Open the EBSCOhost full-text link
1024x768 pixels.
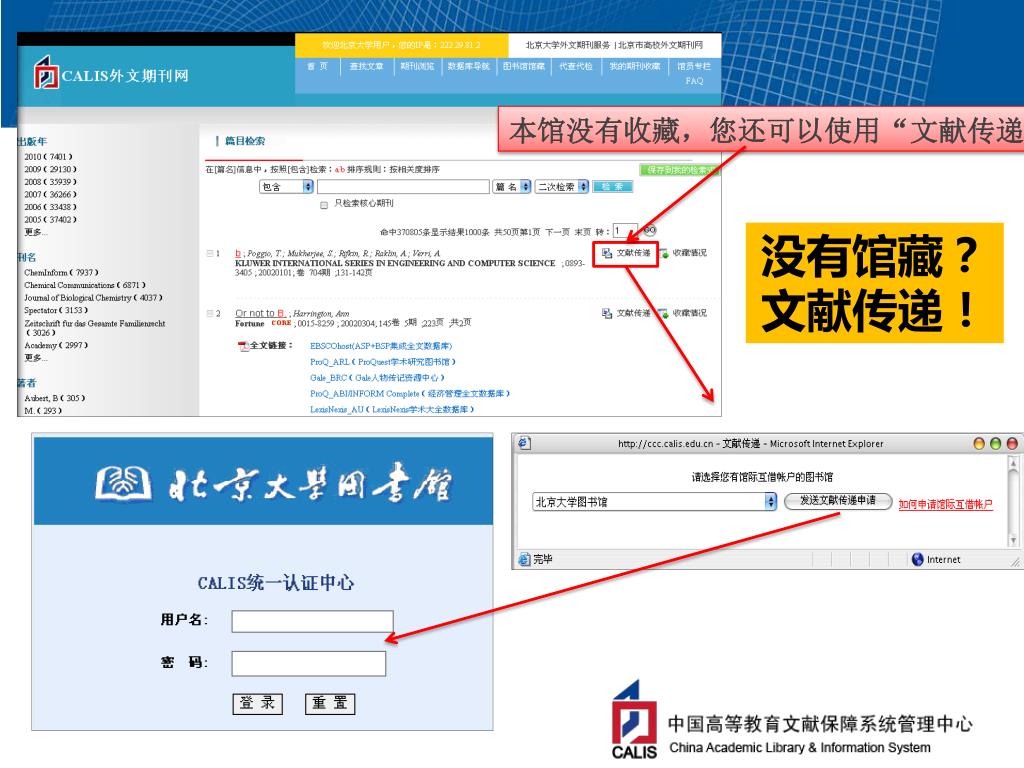[381, 346]
